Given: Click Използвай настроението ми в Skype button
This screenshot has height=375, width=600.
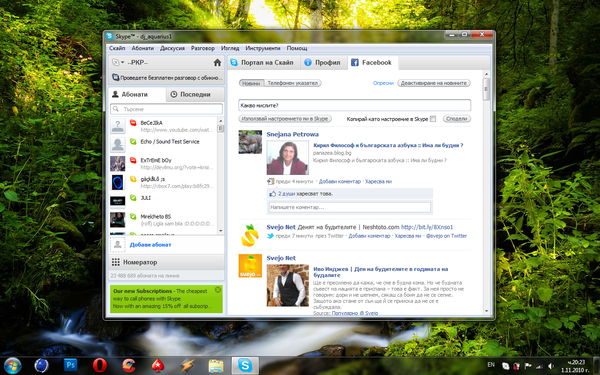Looking at the screenshot, I should 285,119.
